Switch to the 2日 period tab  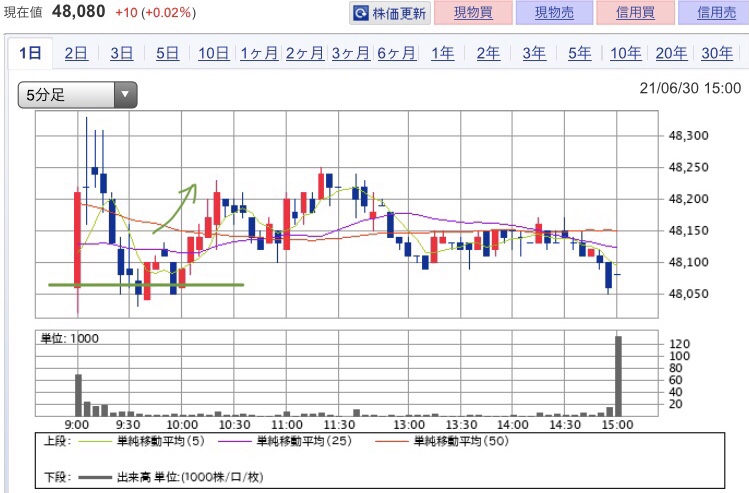click(x=76, y=54)
